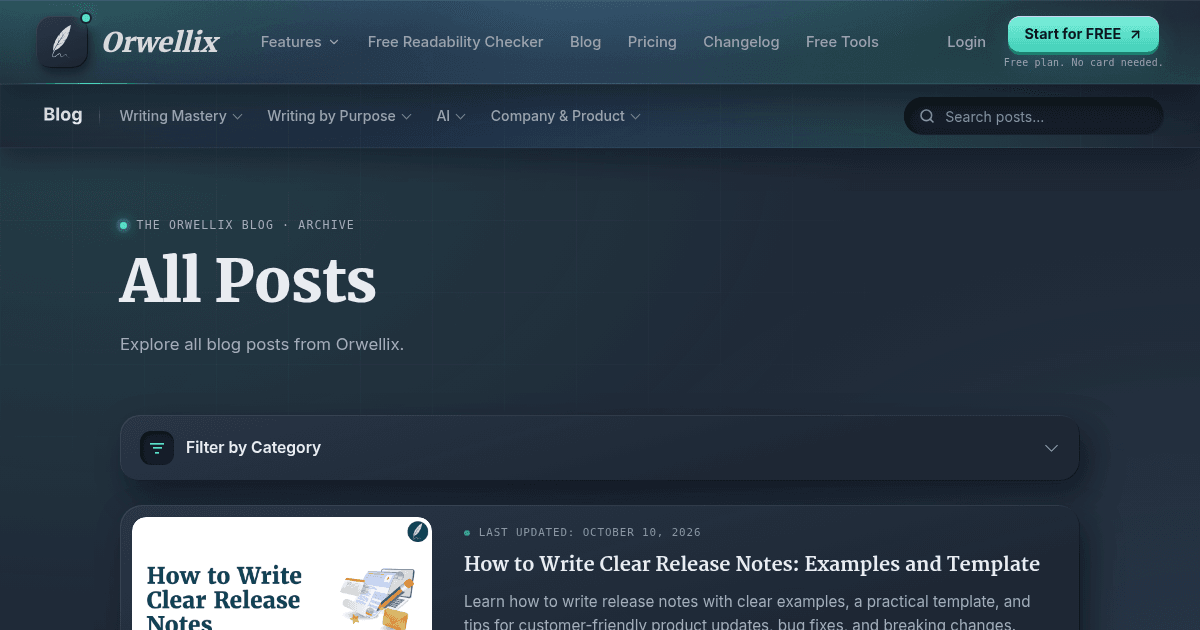
Task: Open 'How to Write Clear Release Notes' post title
Action: [x=752, y=564]
